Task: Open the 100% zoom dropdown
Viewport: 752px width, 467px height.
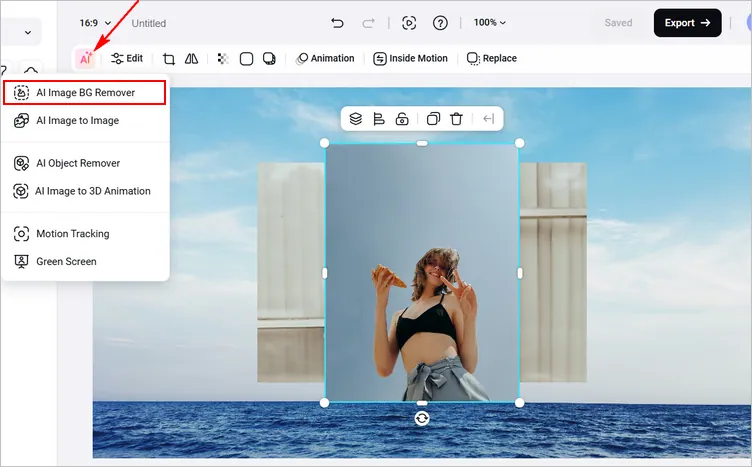Action: pyautogui.click(x=490, y=23)
